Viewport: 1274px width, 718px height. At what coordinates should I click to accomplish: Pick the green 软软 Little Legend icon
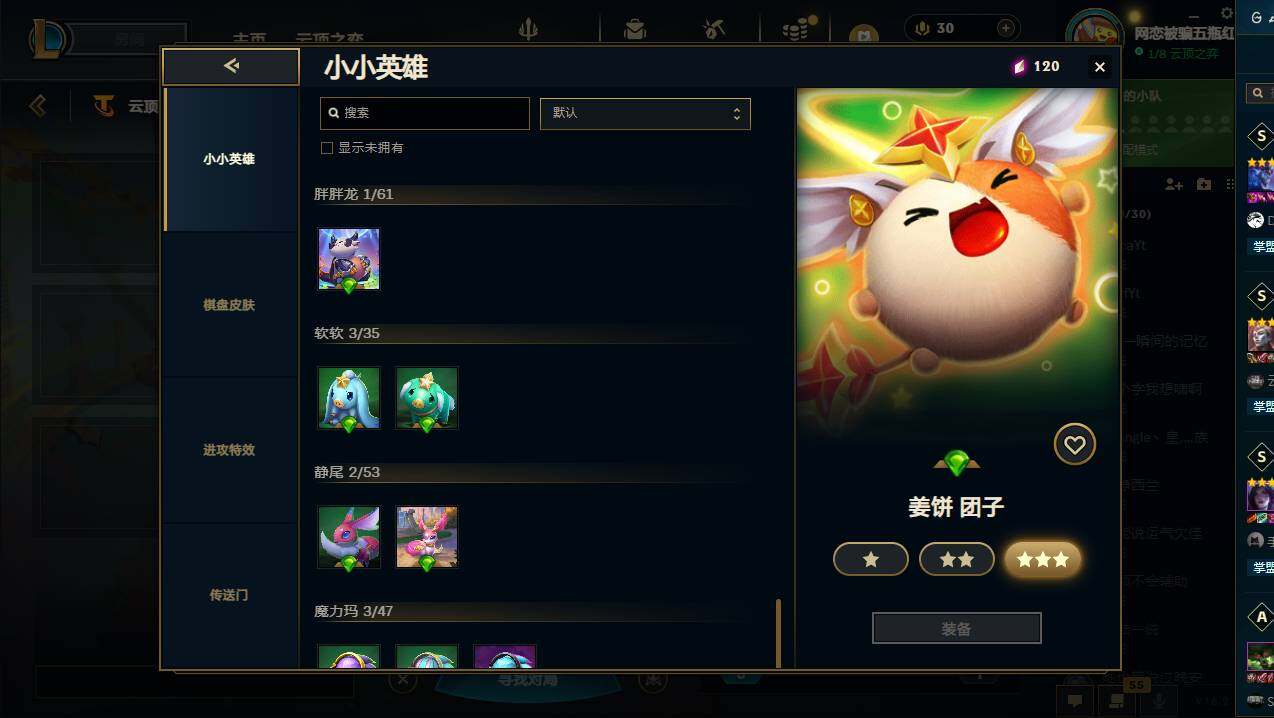pos(427,398)
